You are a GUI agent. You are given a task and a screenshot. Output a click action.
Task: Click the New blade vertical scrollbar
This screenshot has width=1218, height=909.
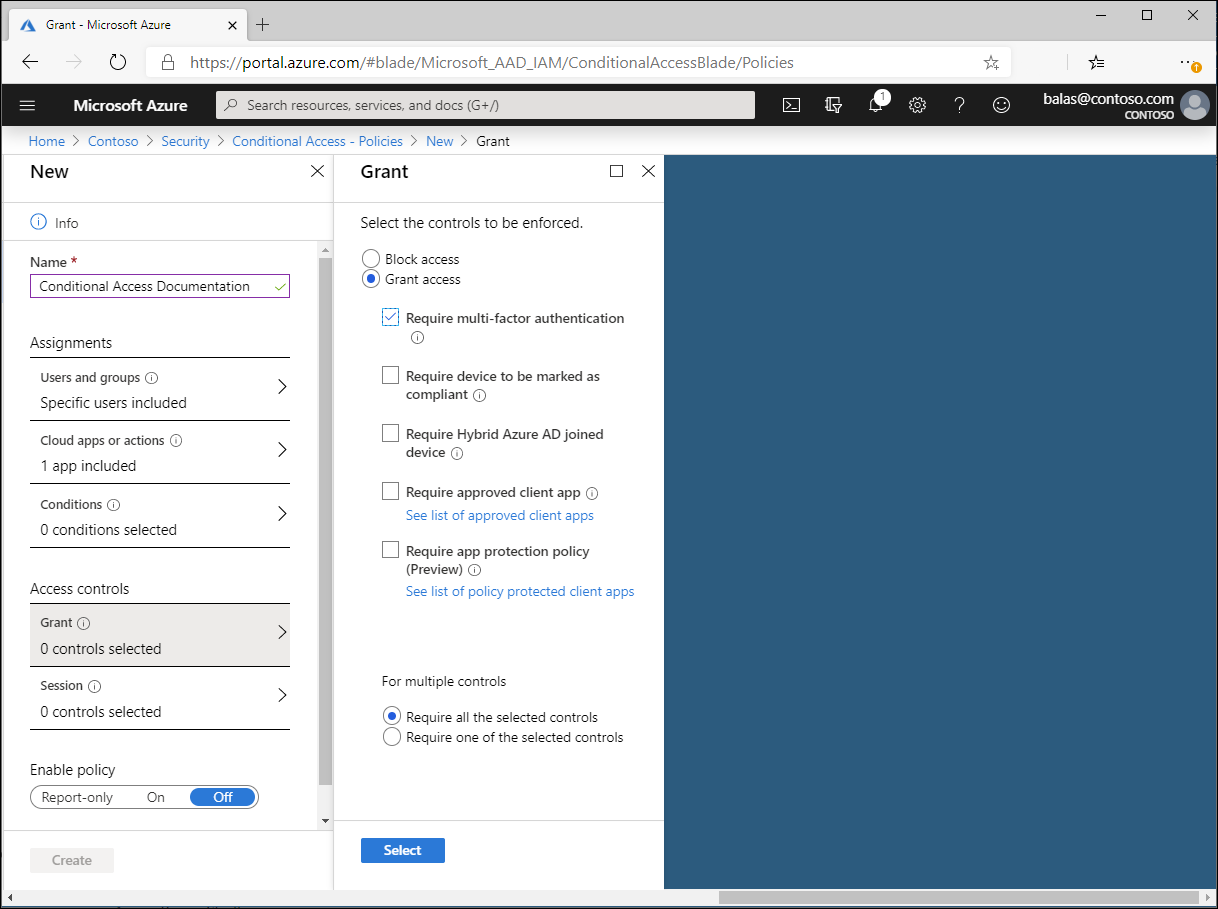tap(325, 520)
